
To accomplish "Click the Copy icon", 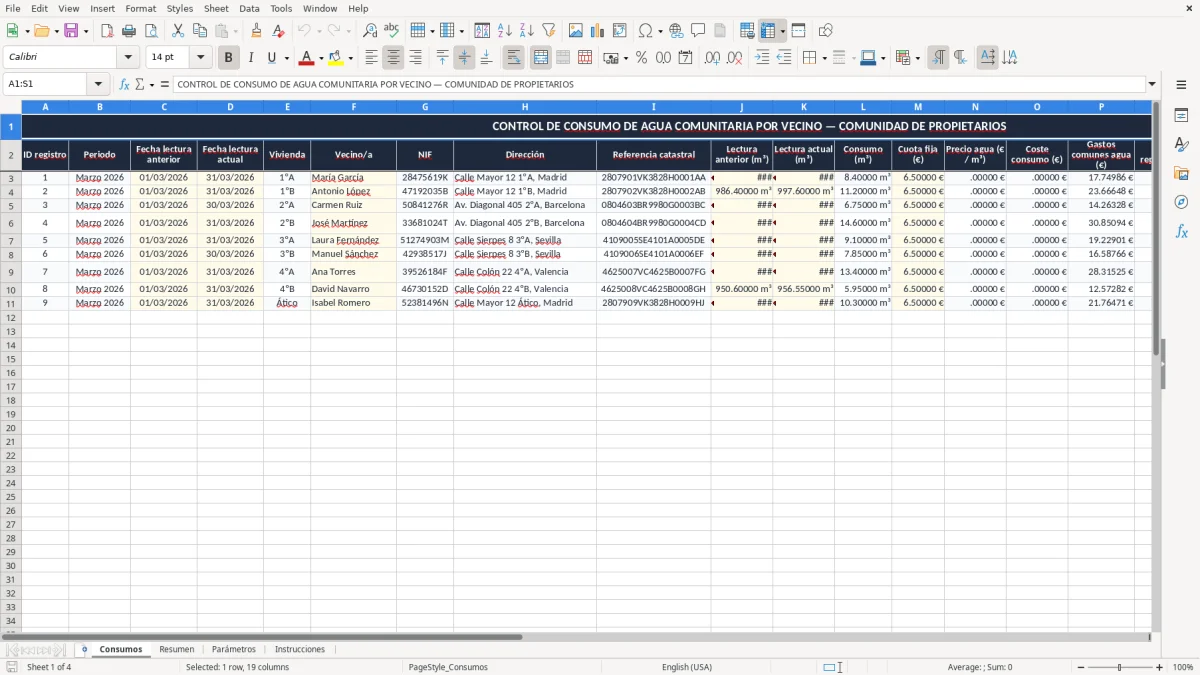I will click(200, 31).
